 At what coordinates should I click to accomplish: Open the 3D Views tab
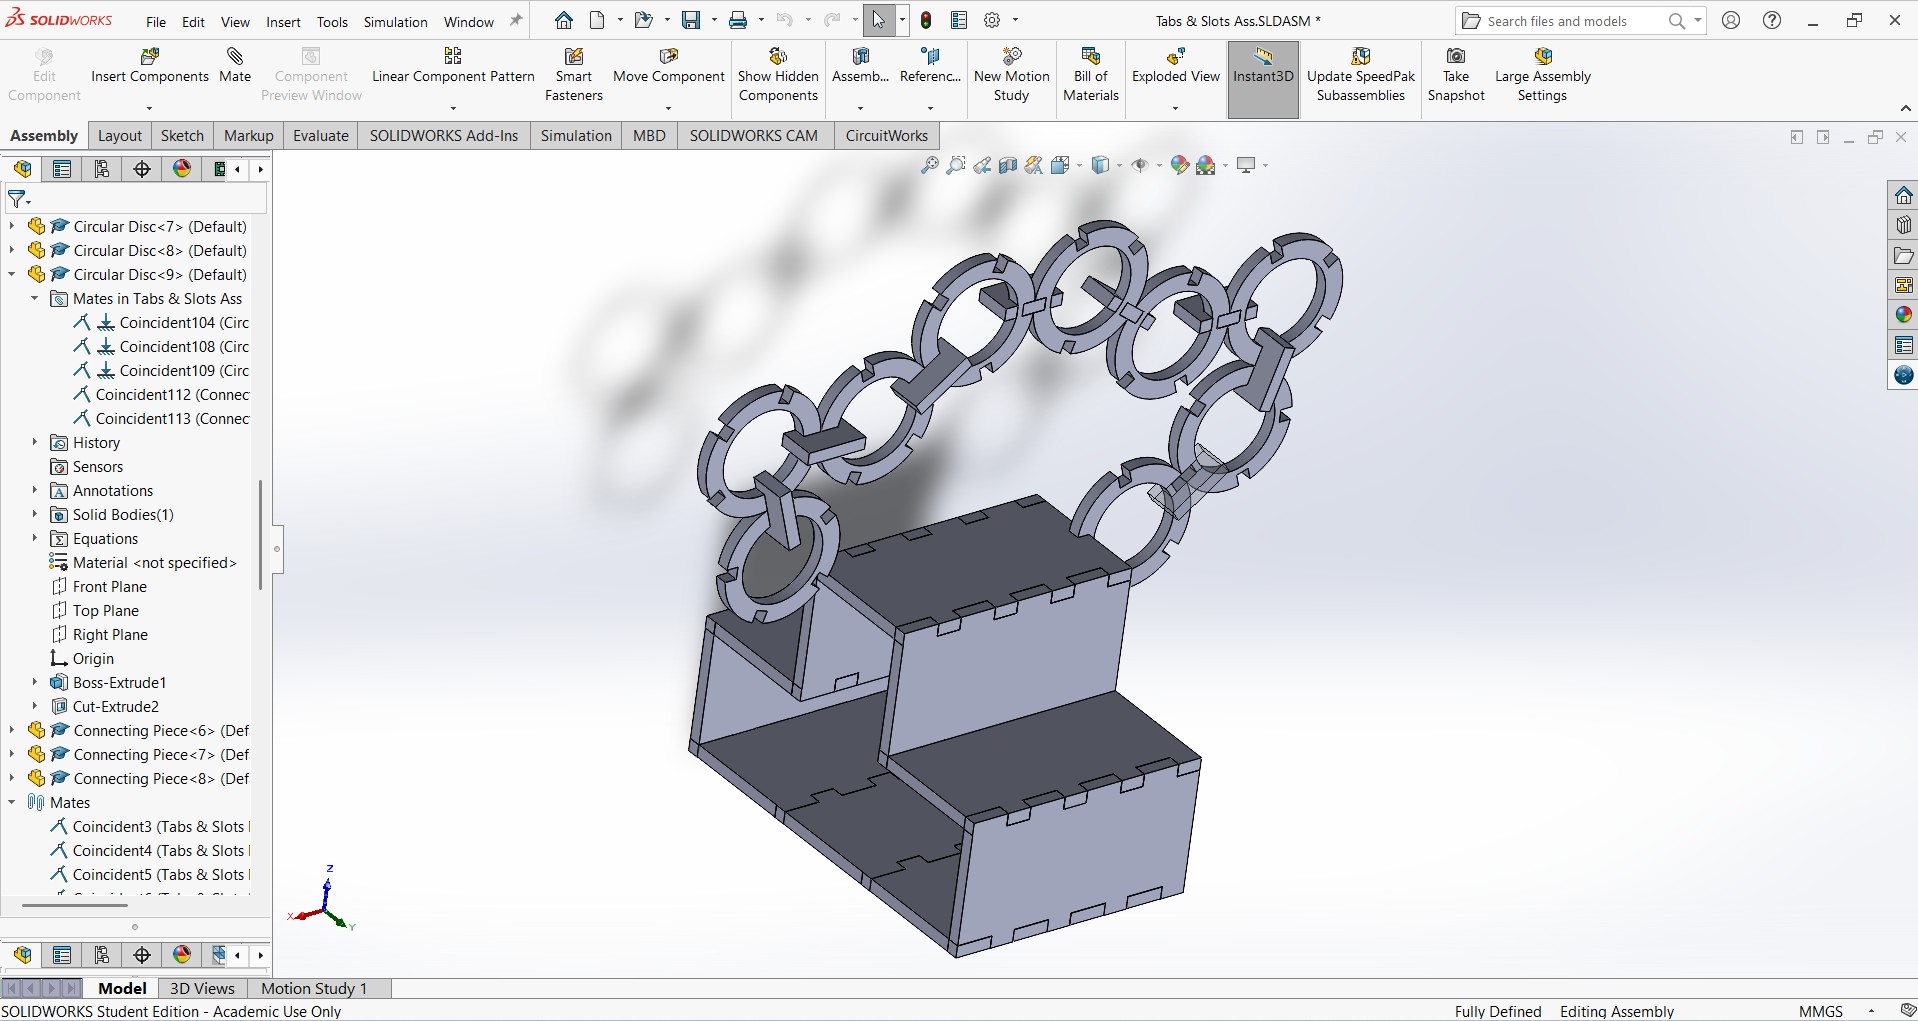[x=202, y=988]
